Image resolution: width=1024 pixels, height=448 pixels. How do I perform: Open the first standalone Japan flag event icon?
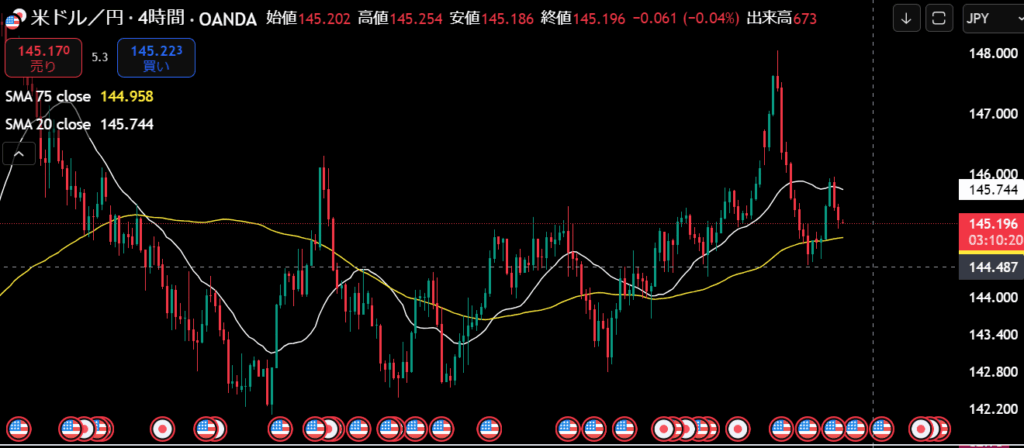(x=162, y=428)
